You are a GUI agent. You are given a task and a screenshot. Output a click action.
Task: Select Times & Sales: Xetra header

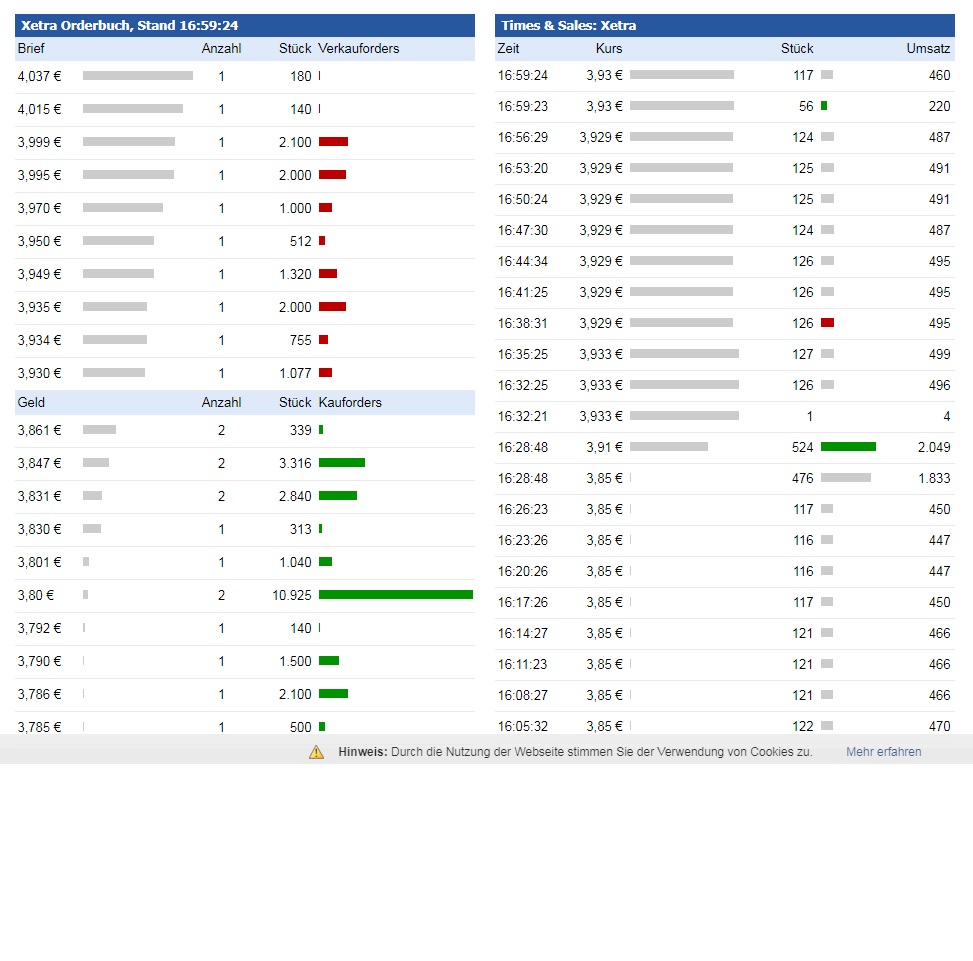pos(568,25)
